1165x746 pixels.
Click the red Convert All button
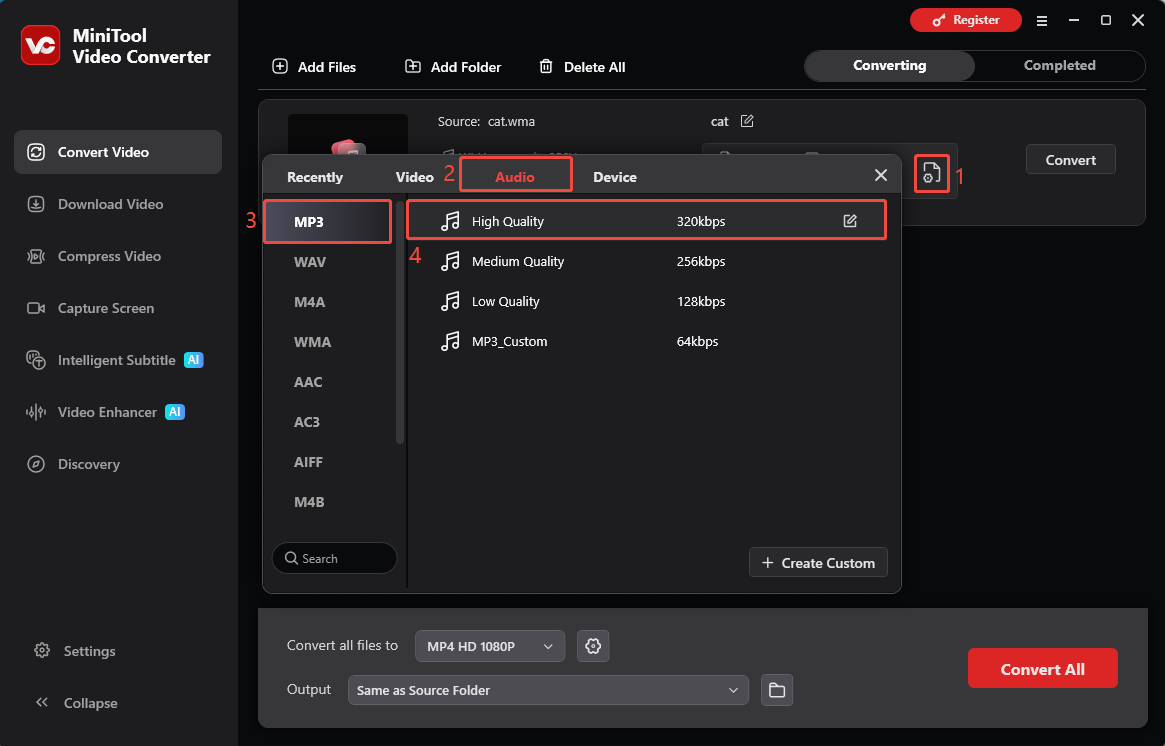point(1042,669)
